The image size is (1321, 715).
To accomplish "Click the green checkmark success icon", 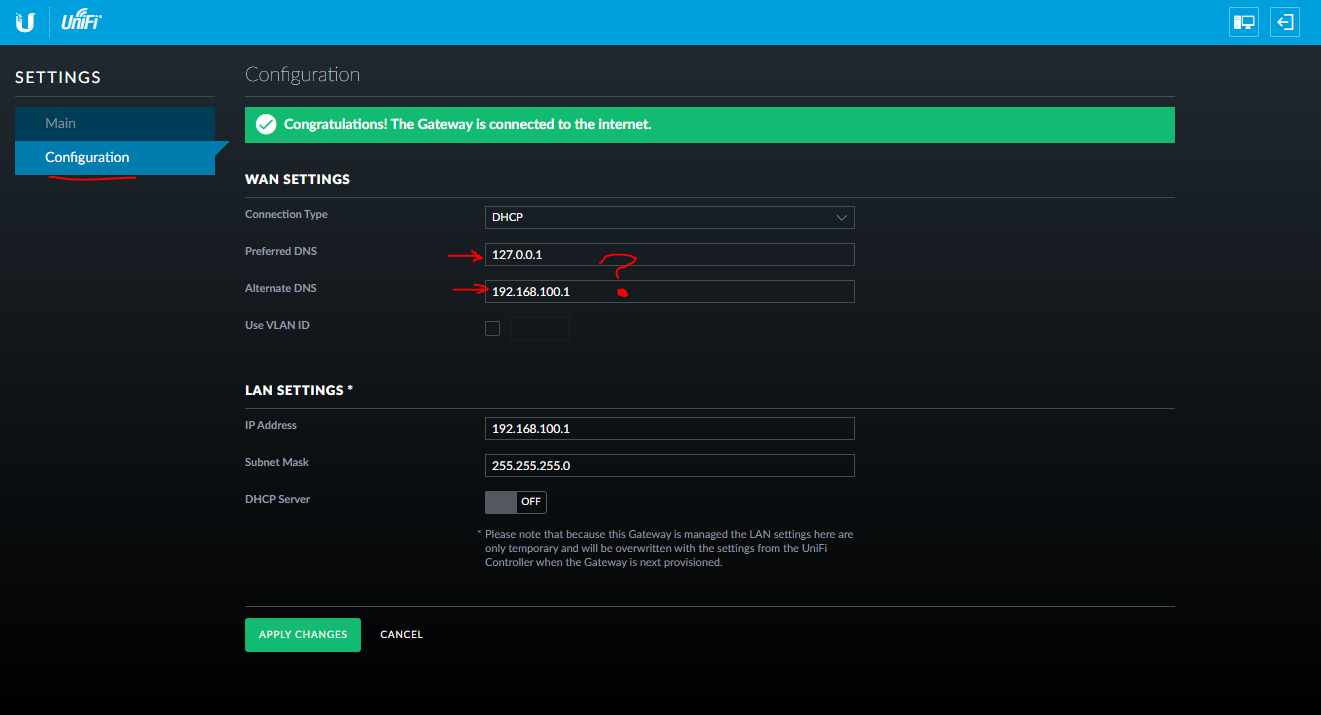I will pos(266,125).
